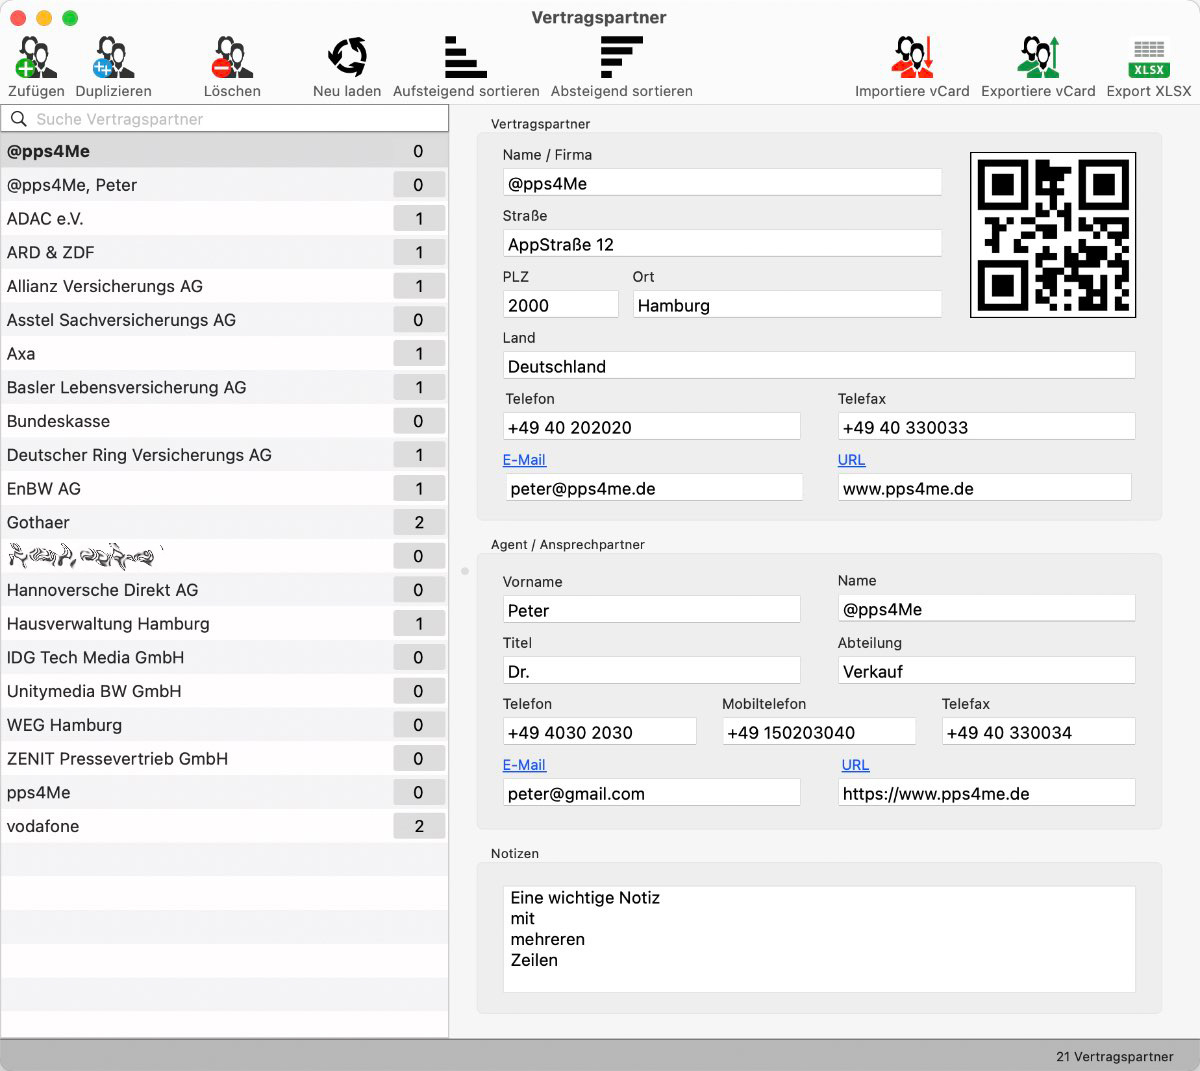Click the Ort field showing Hamburg
This screenshot has width=1200, height=1071.
coord(787,305)
